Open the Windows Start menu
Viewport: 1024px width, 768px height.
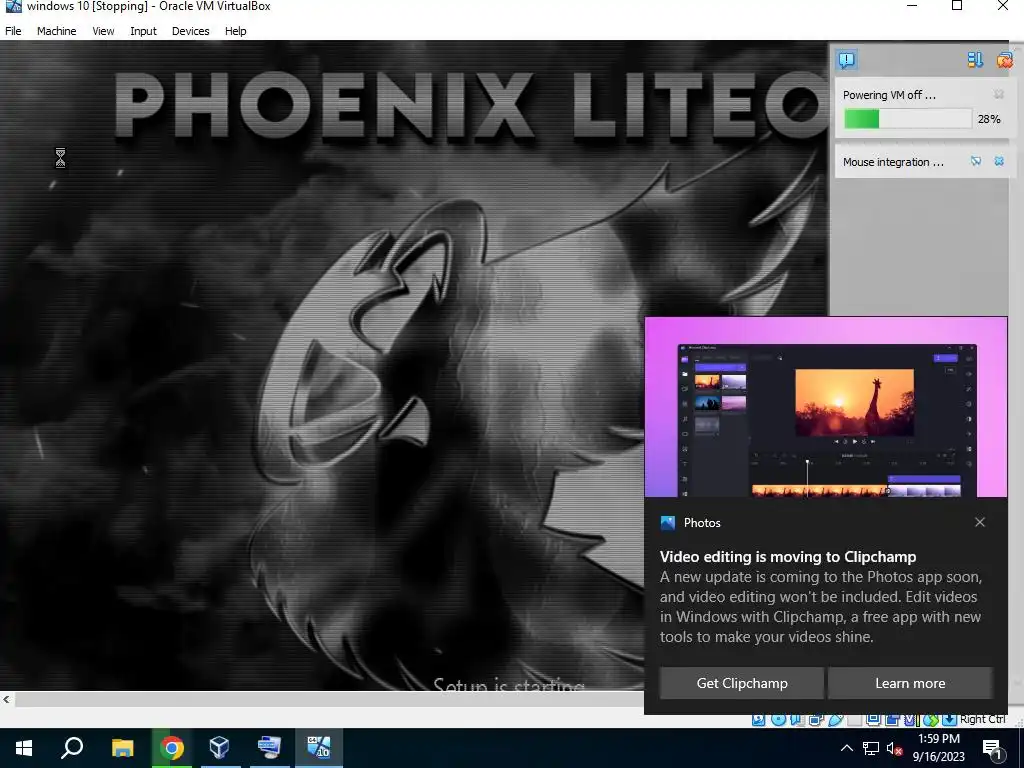click(x=24, y=748)
